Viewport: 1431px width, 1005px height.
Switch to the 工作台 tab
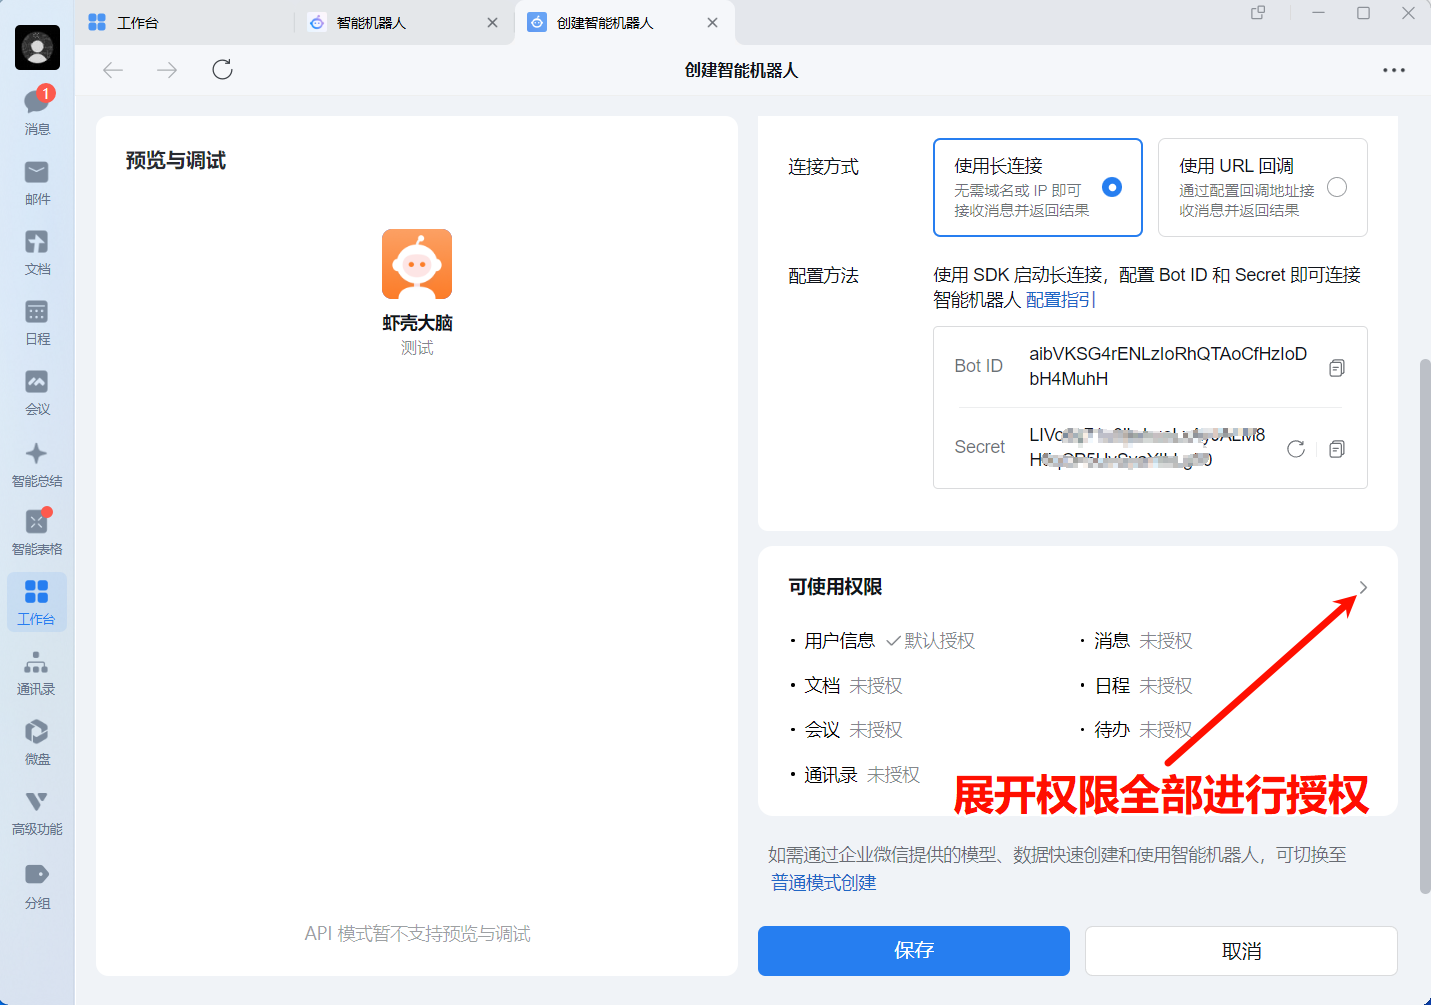point(138,23)
